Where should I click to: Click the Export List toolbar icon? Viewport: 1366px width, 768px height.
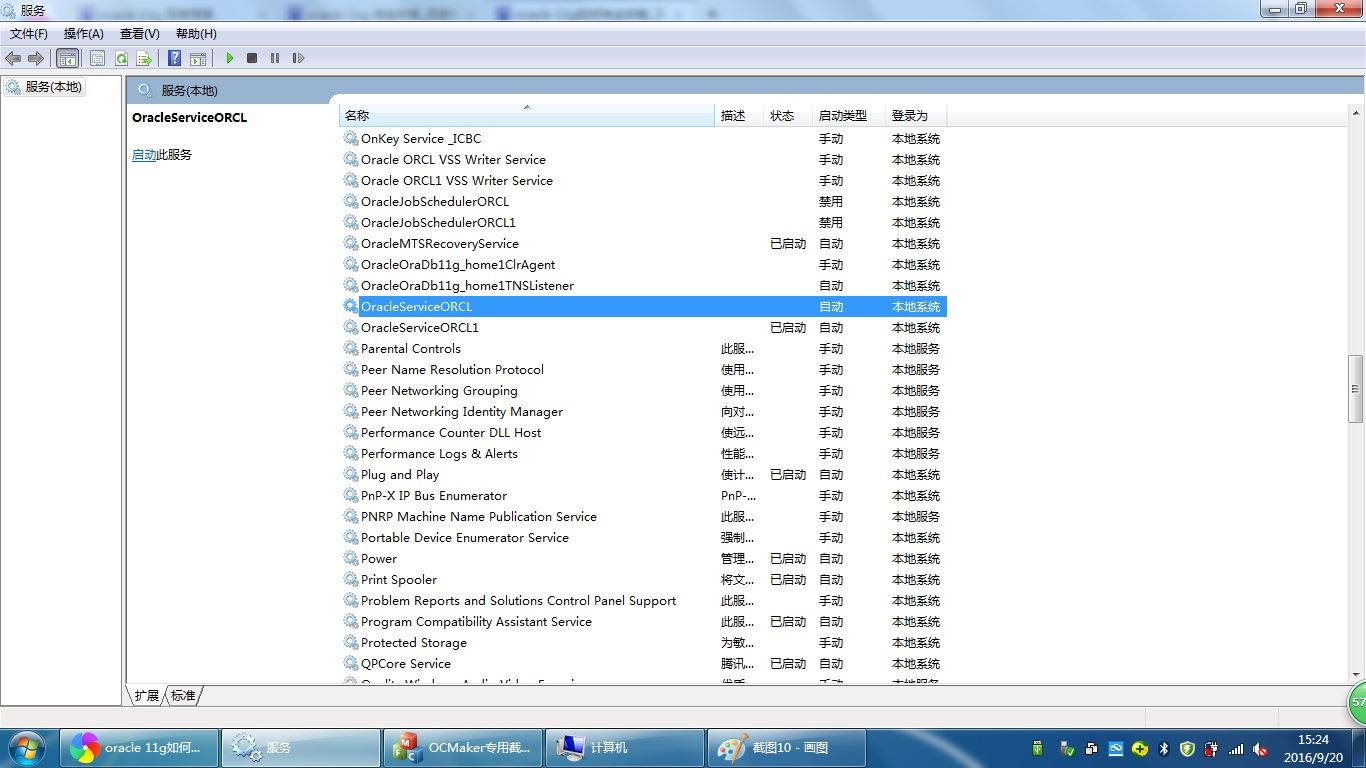(x=144, y=58)
